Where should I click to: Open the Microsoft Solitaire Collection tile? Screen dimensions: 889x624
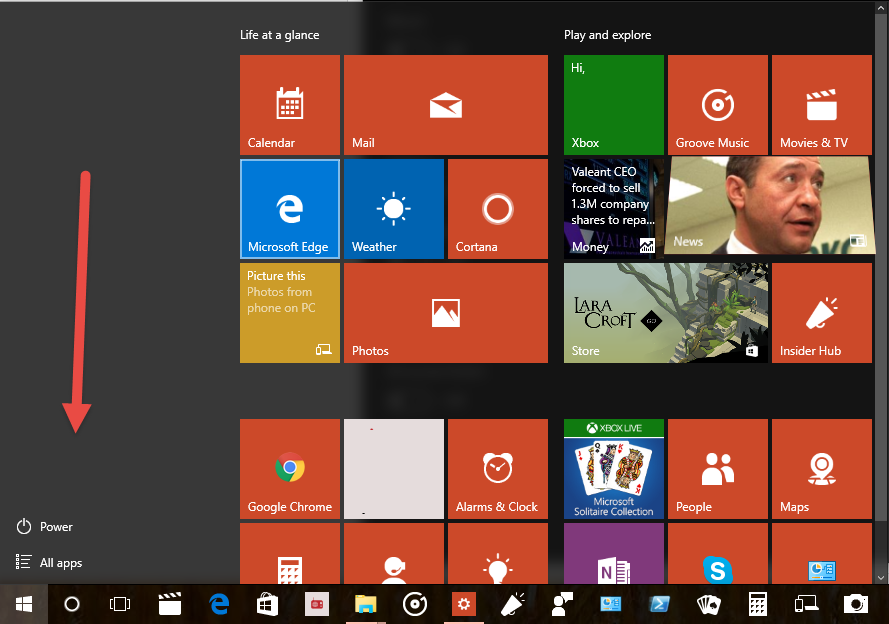pyautogui.click(x=613, y=469)
